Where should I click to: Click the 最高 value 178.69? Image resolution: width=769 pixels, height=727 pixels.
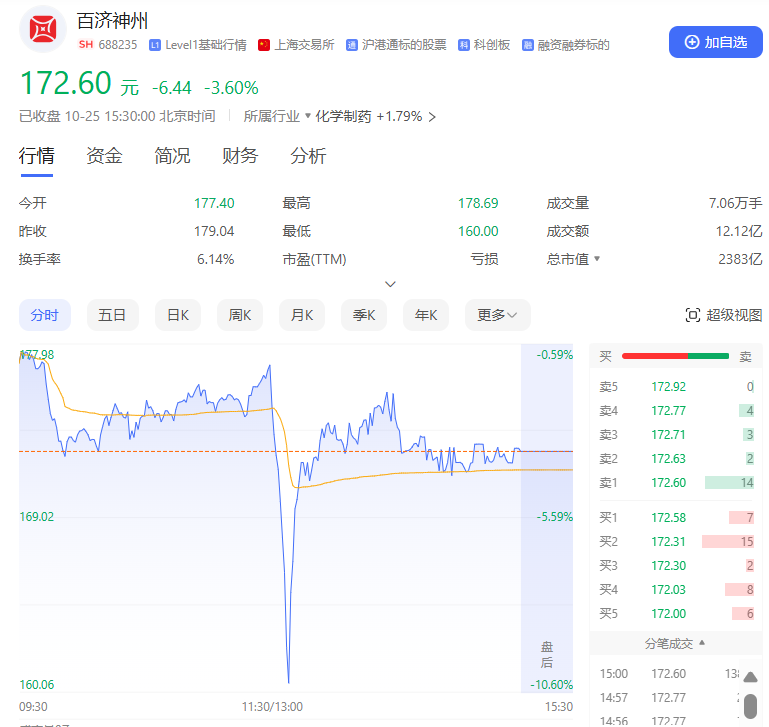pos(478,203)
